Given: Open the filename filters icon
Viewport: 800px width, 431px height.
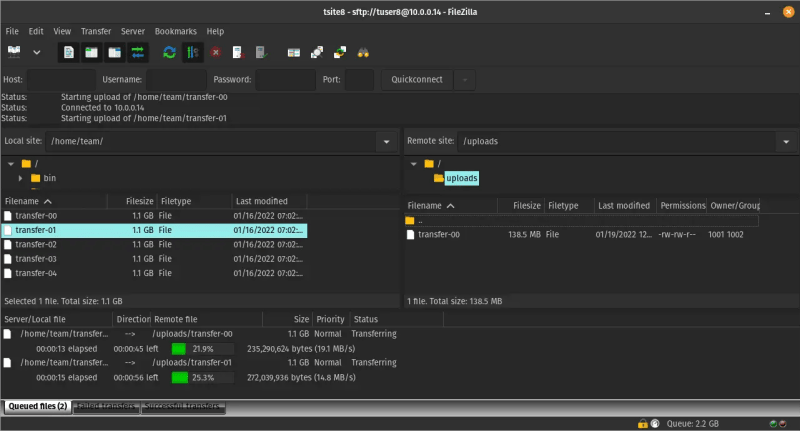Looking at the screenshot, I should (x=293, y=52).
